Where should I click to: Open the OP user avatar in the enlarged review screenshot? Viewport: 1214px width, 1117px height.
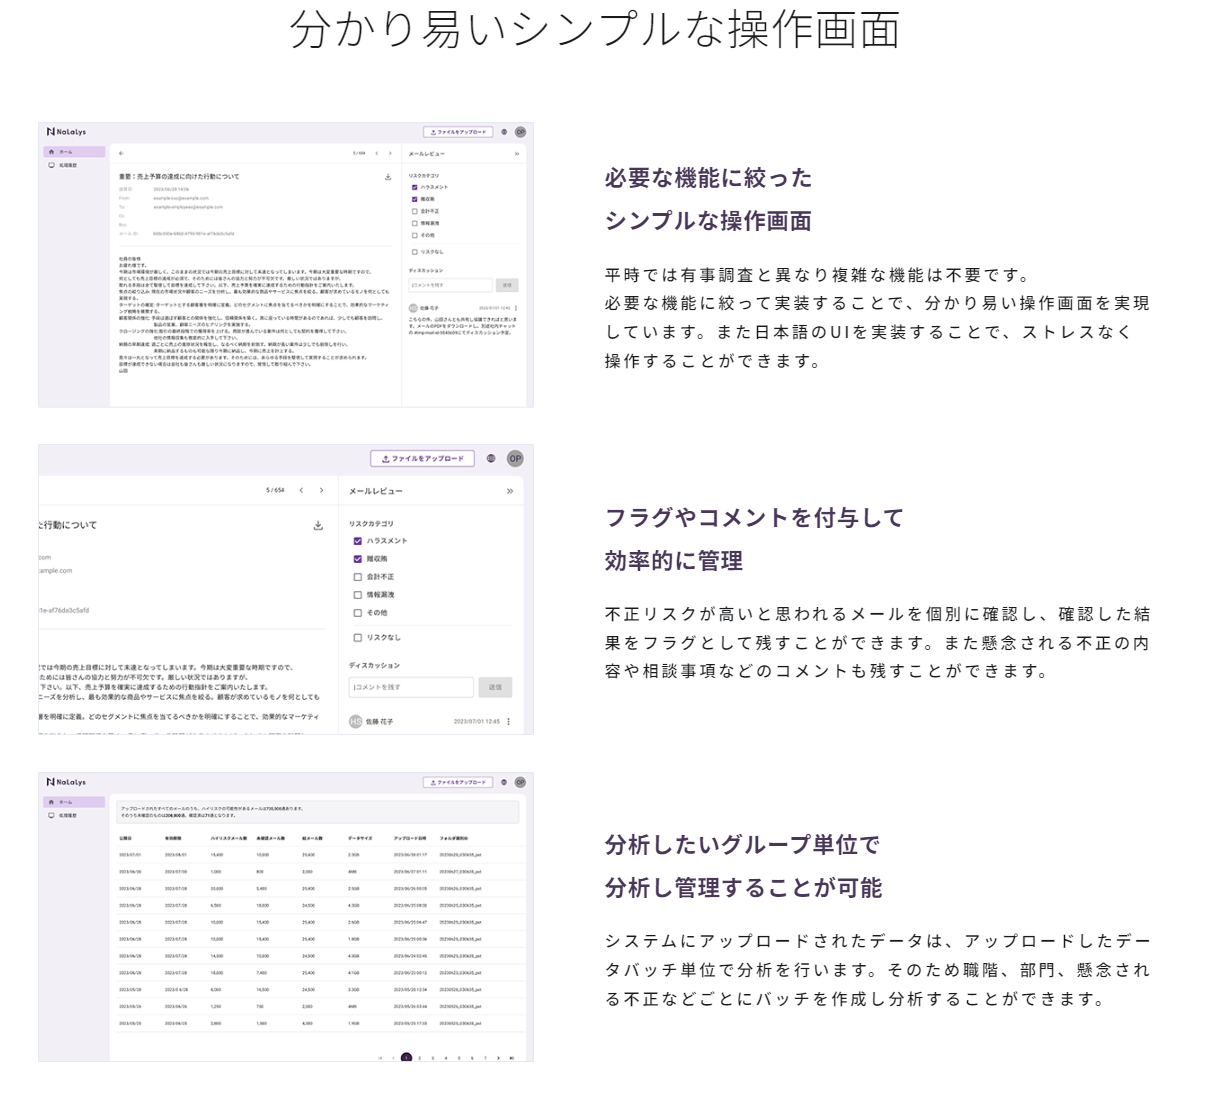click(515, 459)
